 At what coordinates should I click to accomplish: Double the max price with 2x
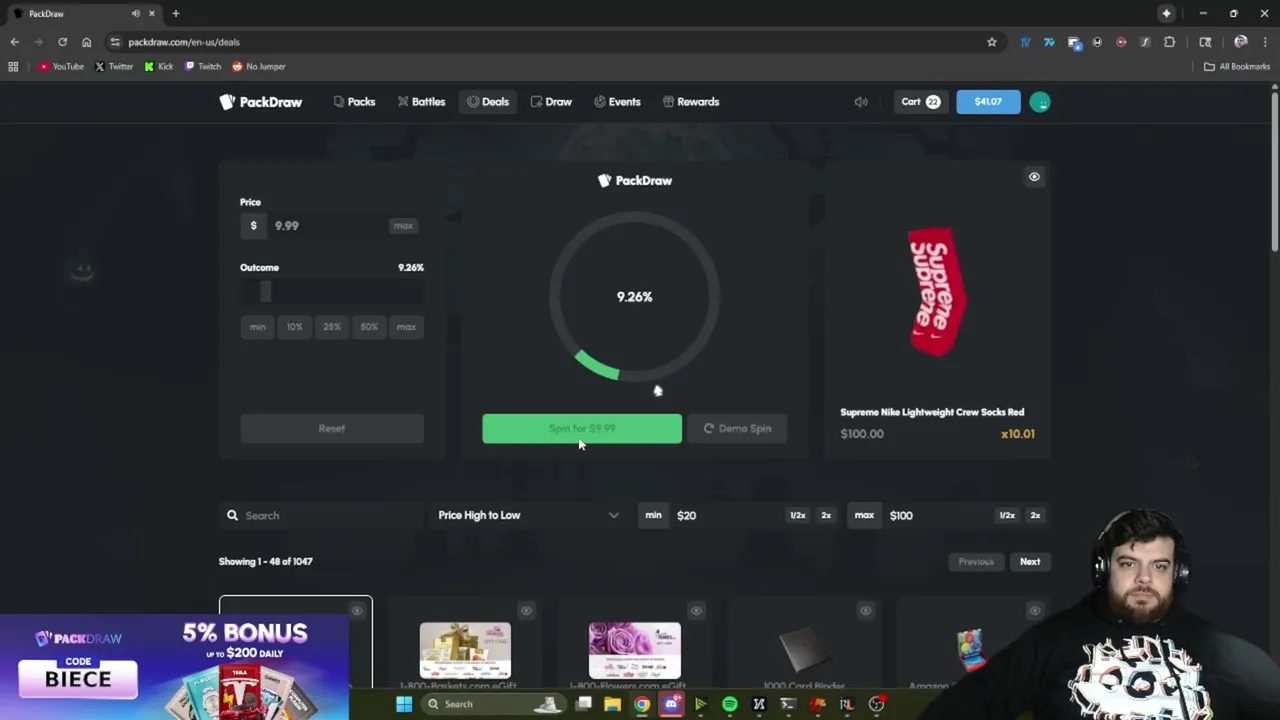[x=1035, y=516]
